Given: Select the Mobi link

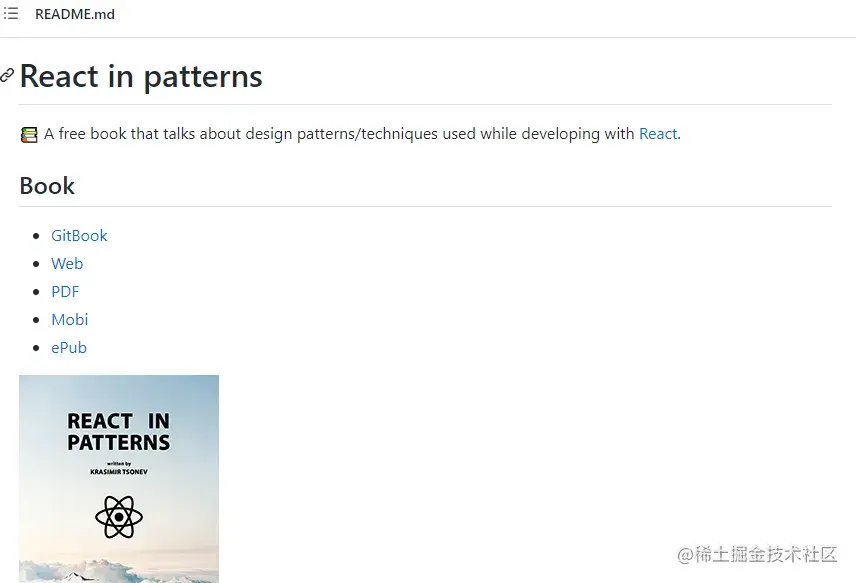Looking at the screenshot, I should click(x=70, y=319).
